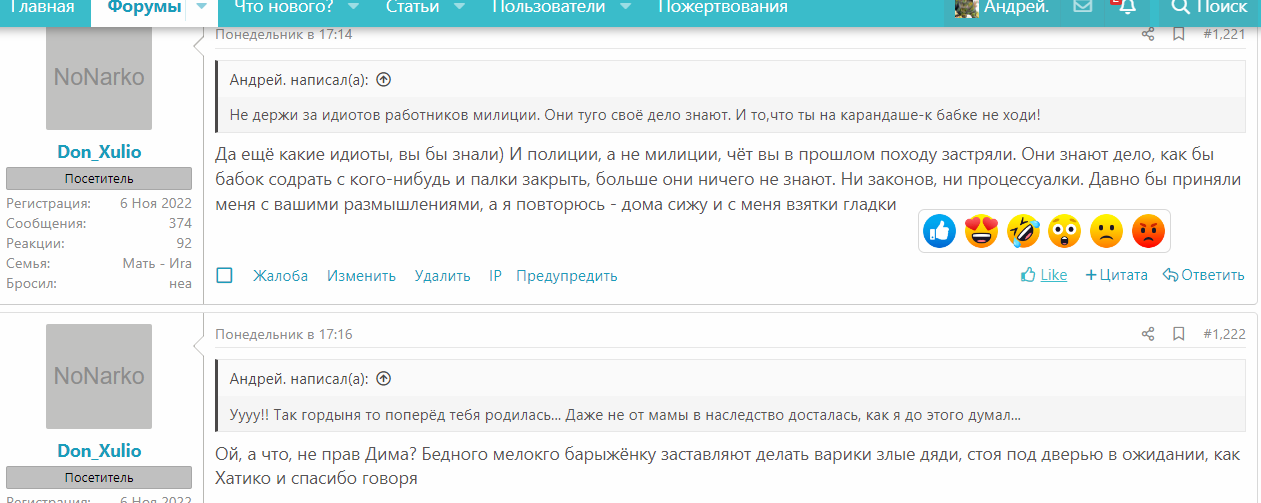Select the astonished Wow reaction emoji

1065,232
